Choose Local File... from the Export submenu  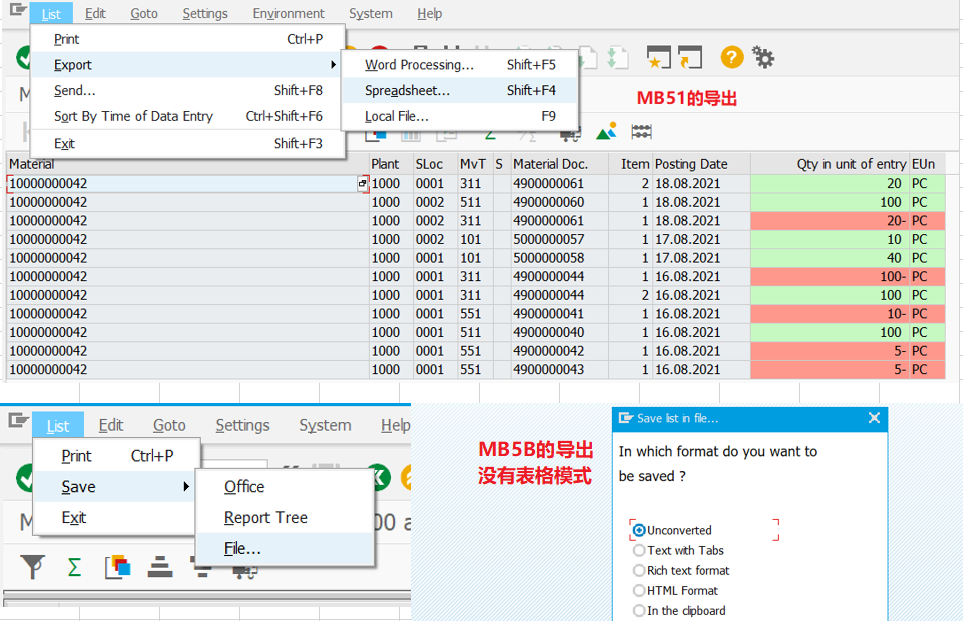460,116
